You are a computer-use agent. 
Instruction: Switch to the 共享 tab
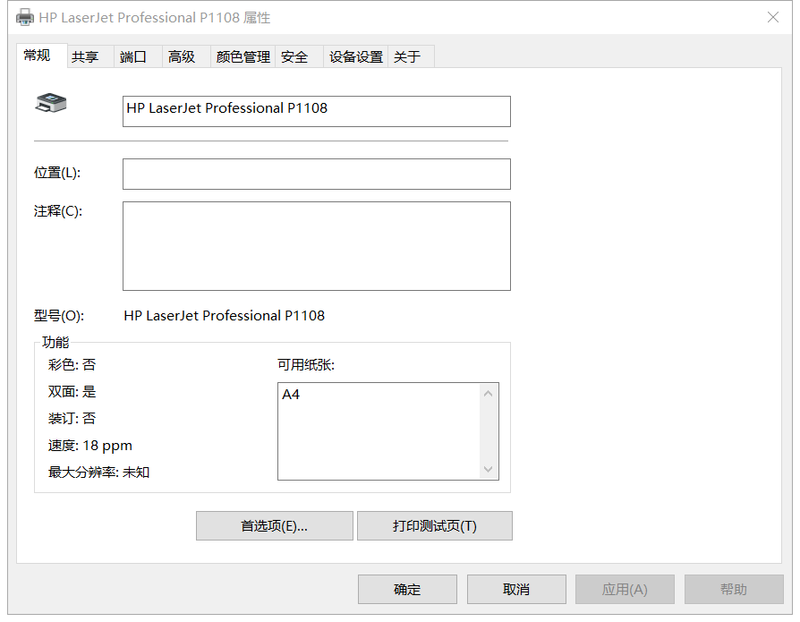(85, 58)
